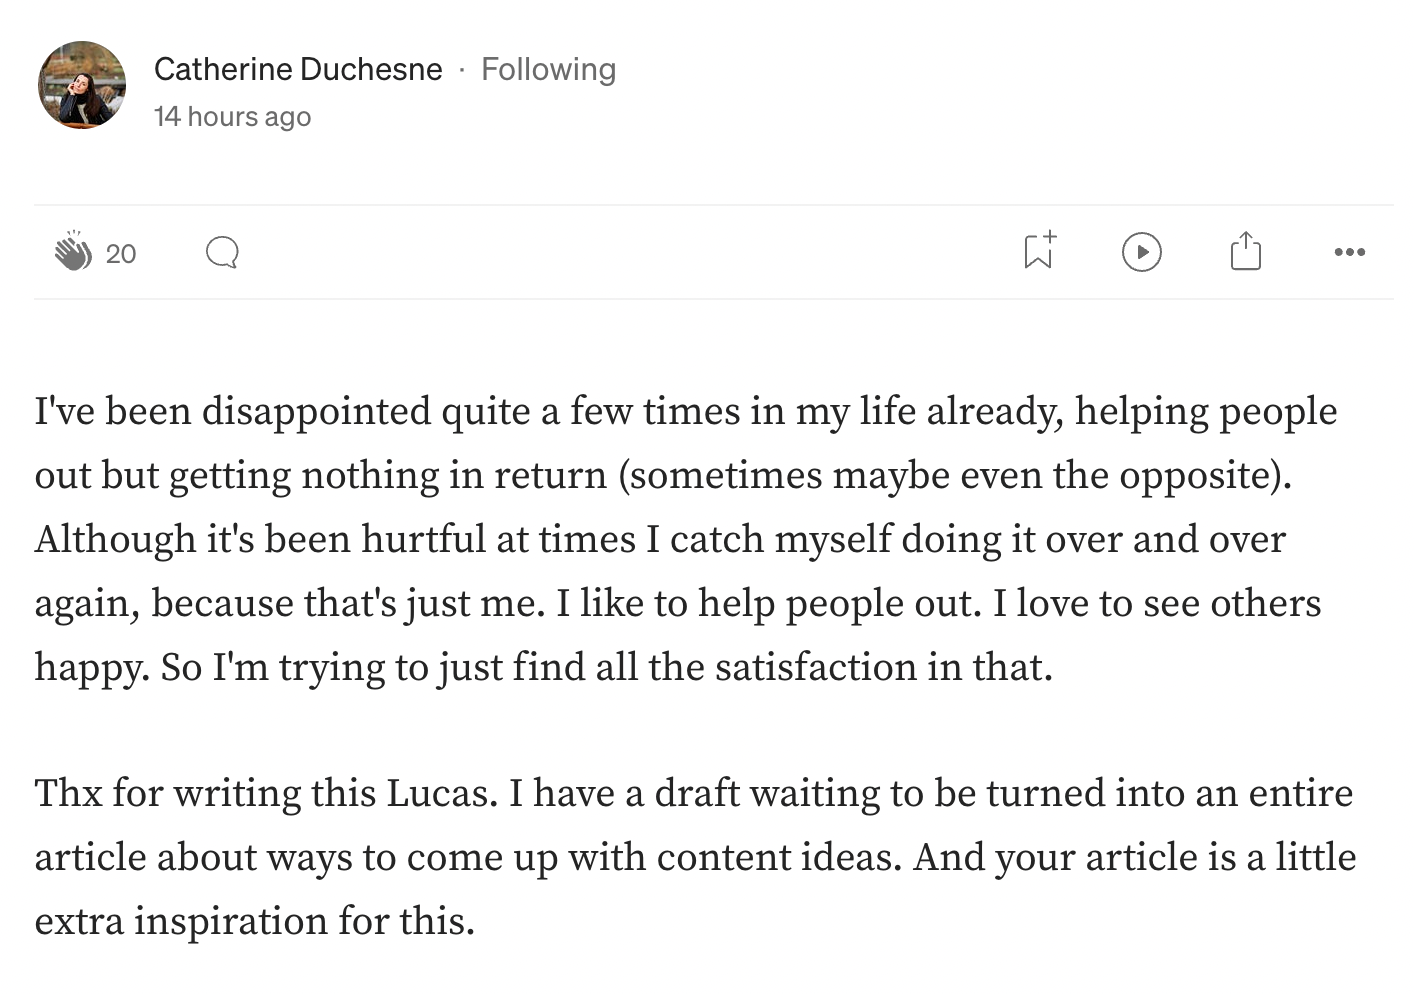This screenshot has height=994, width=1414.
Task: Click the separator dot before Following
Action: click(461, 70)
